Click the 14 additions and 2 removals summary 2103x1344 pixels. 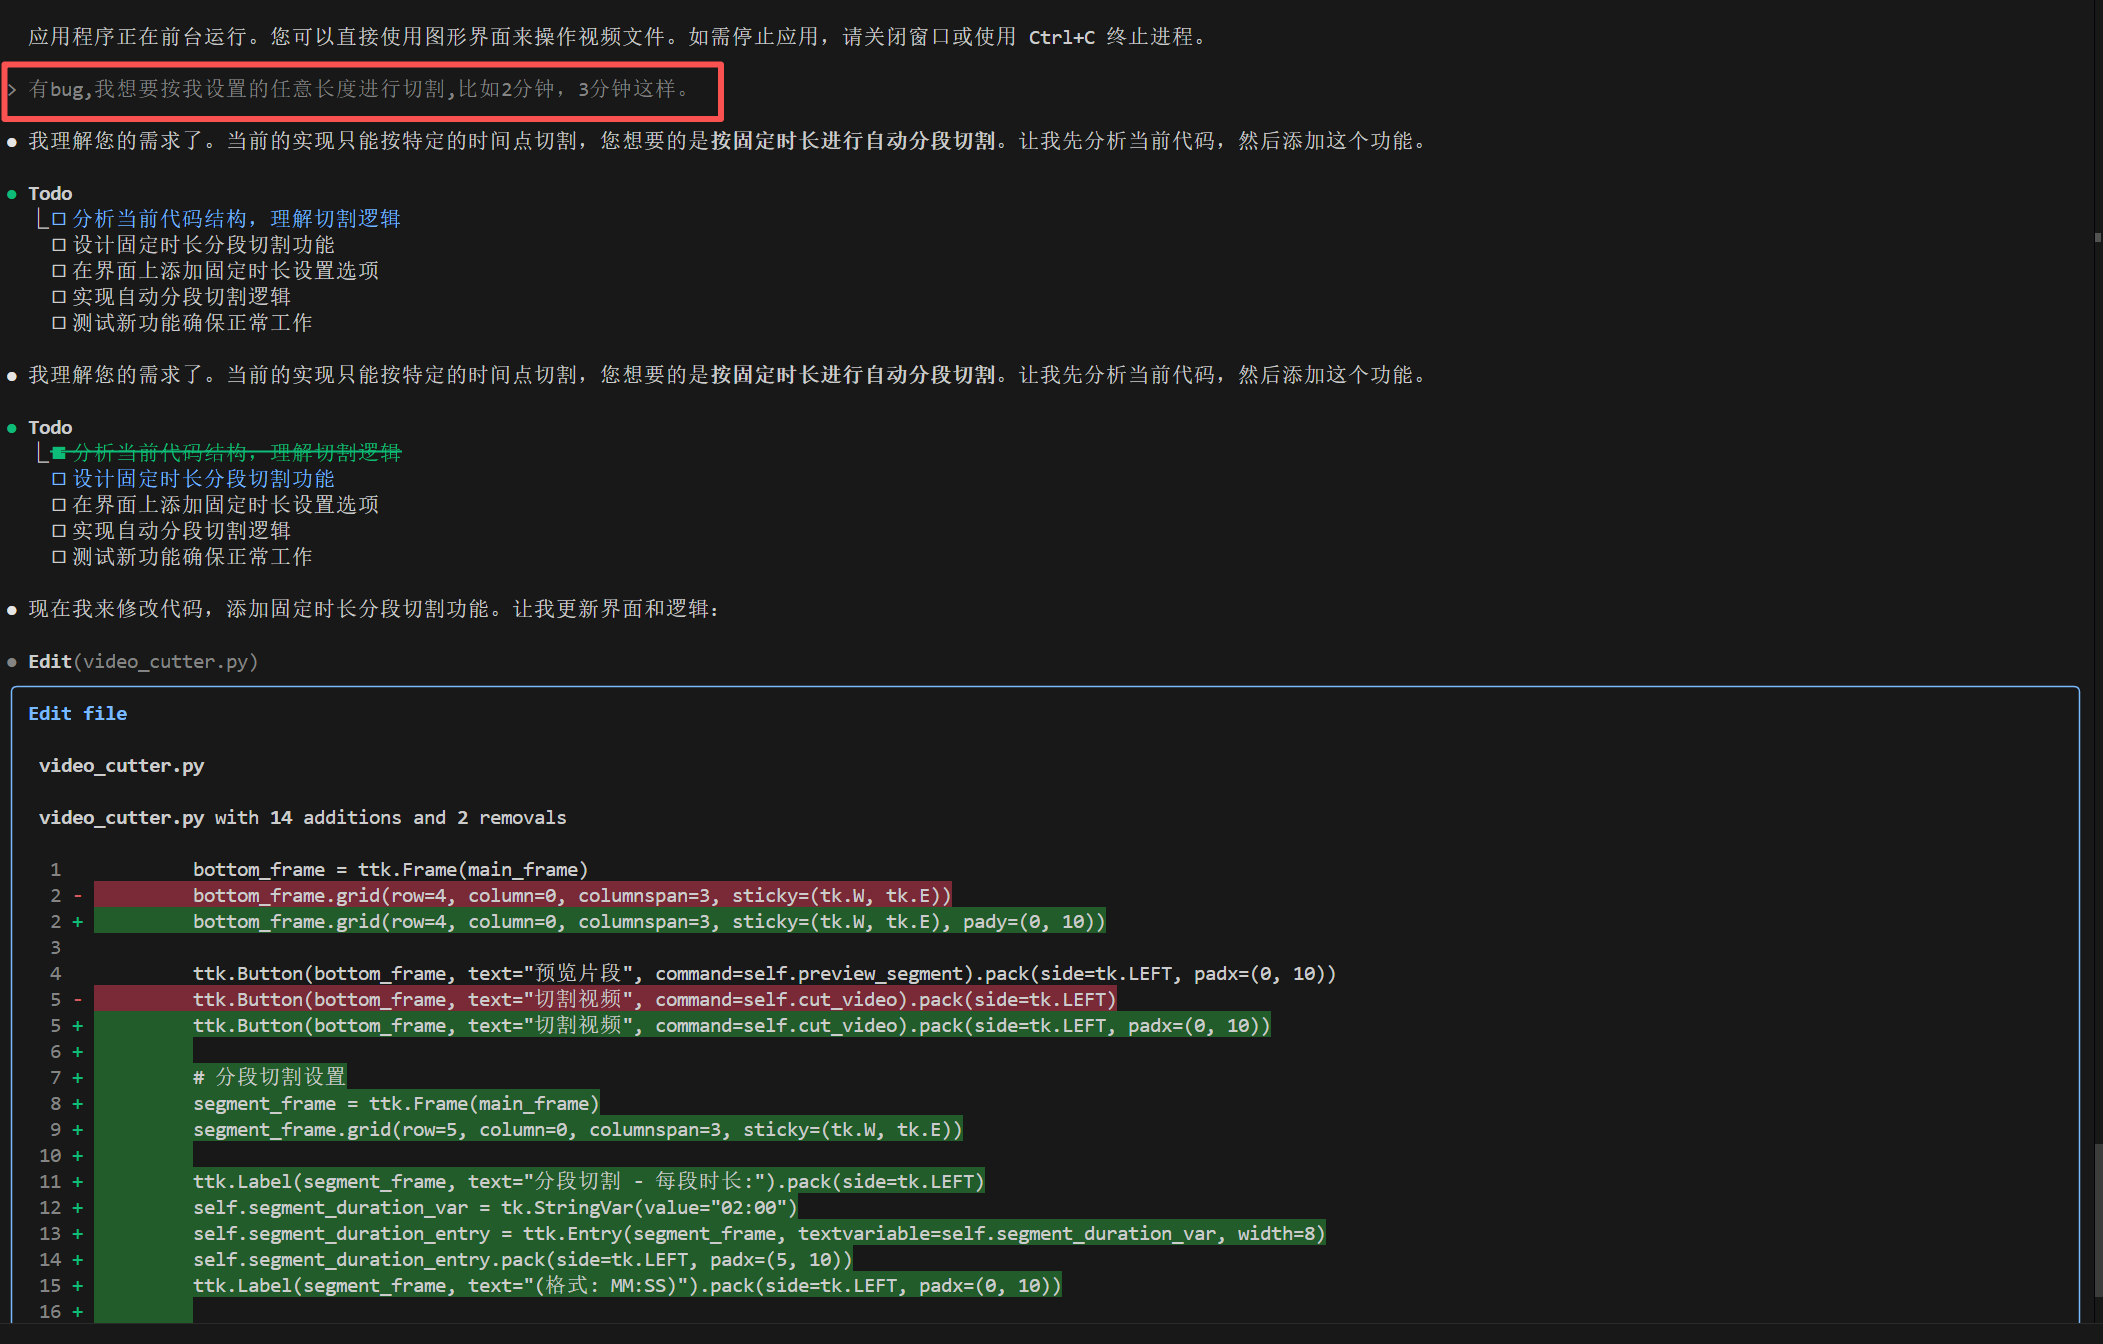[417, 817]
